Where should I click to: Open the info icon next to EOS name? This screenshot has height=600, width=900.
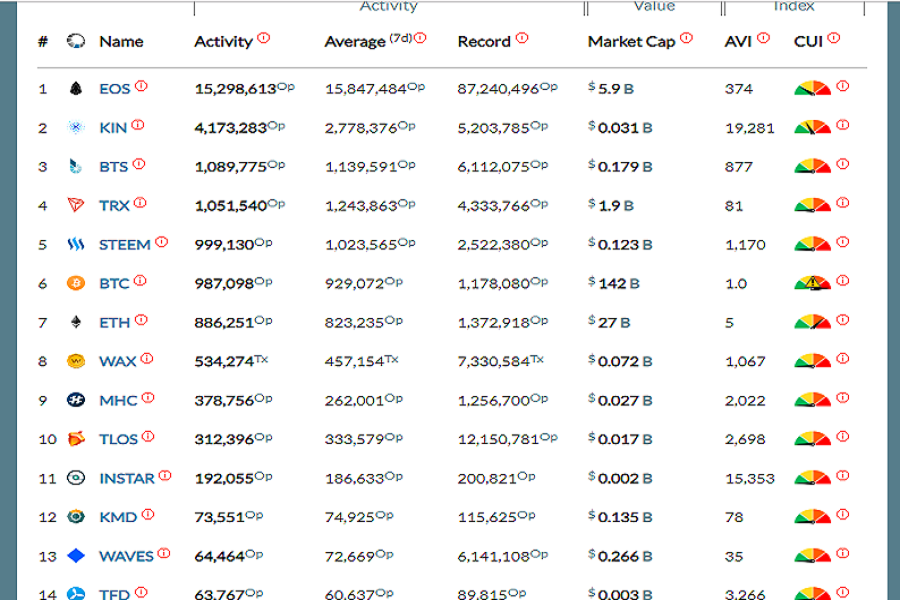(x=141, y=86)
